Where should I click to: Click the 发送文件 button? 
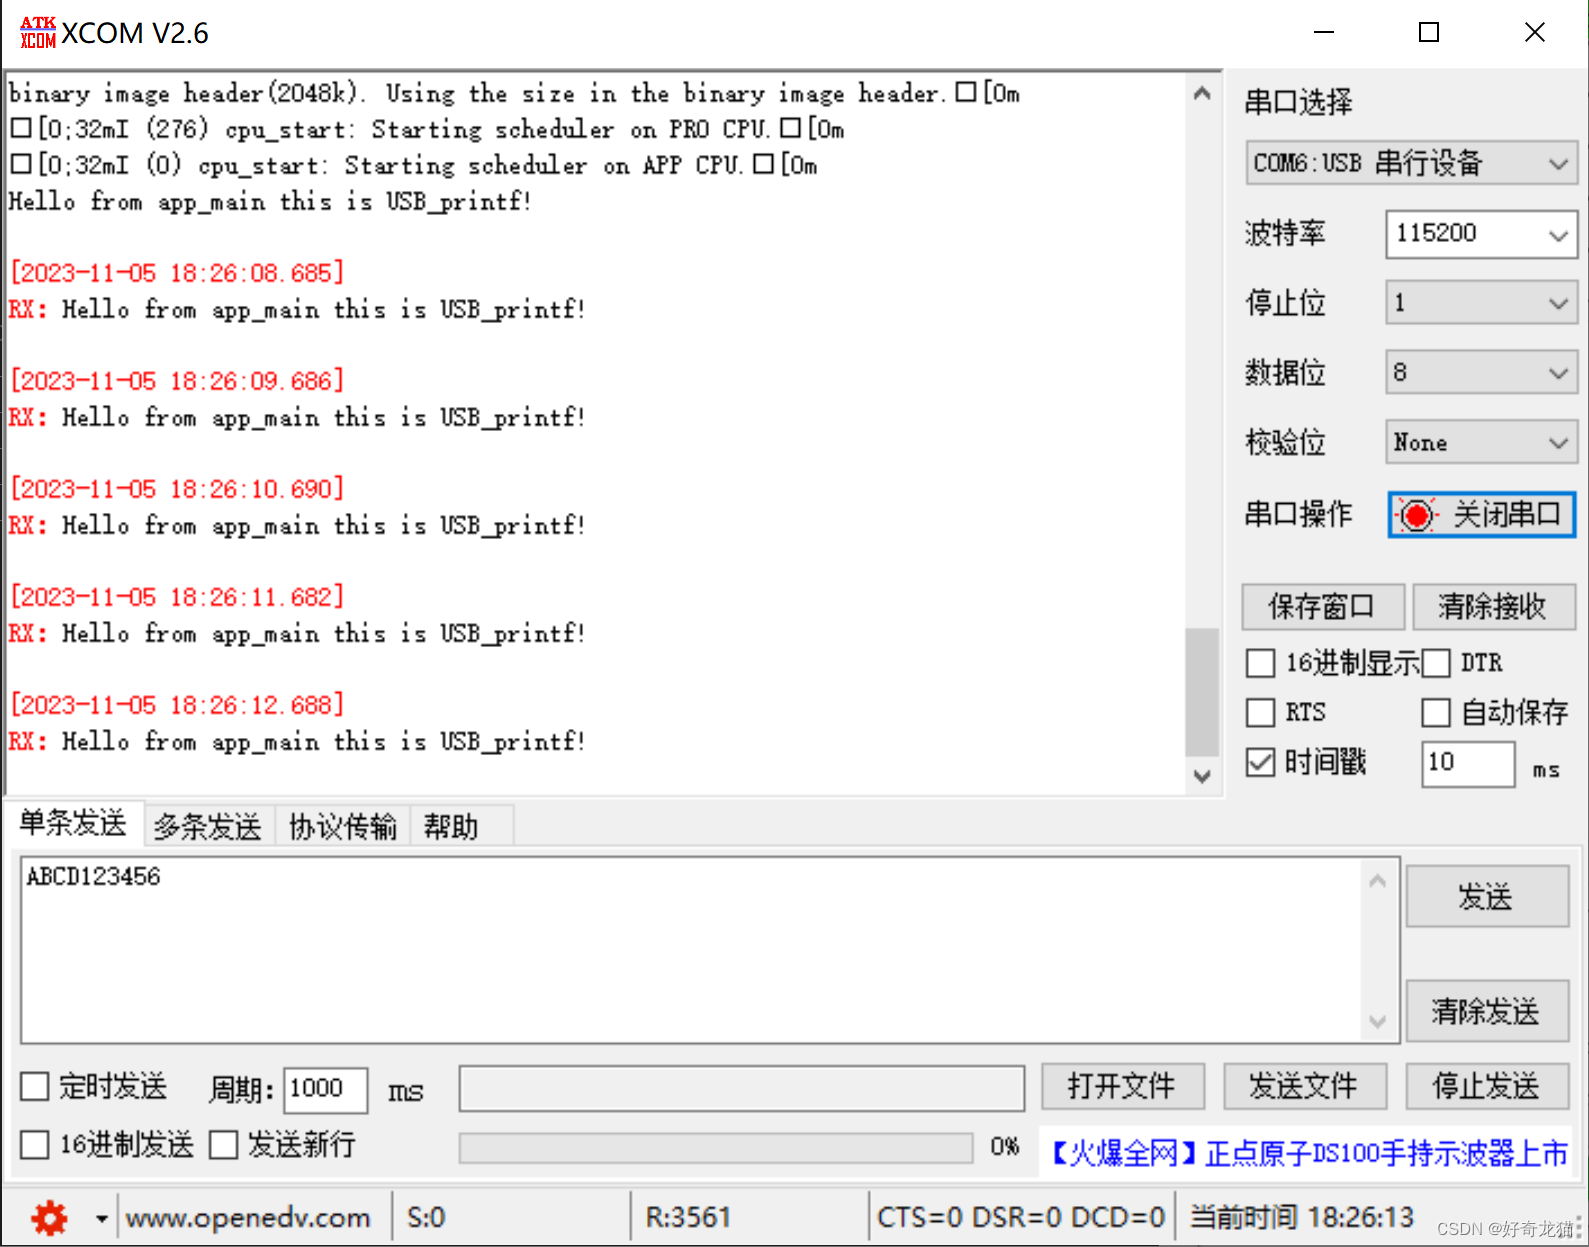(1304, 1087)
